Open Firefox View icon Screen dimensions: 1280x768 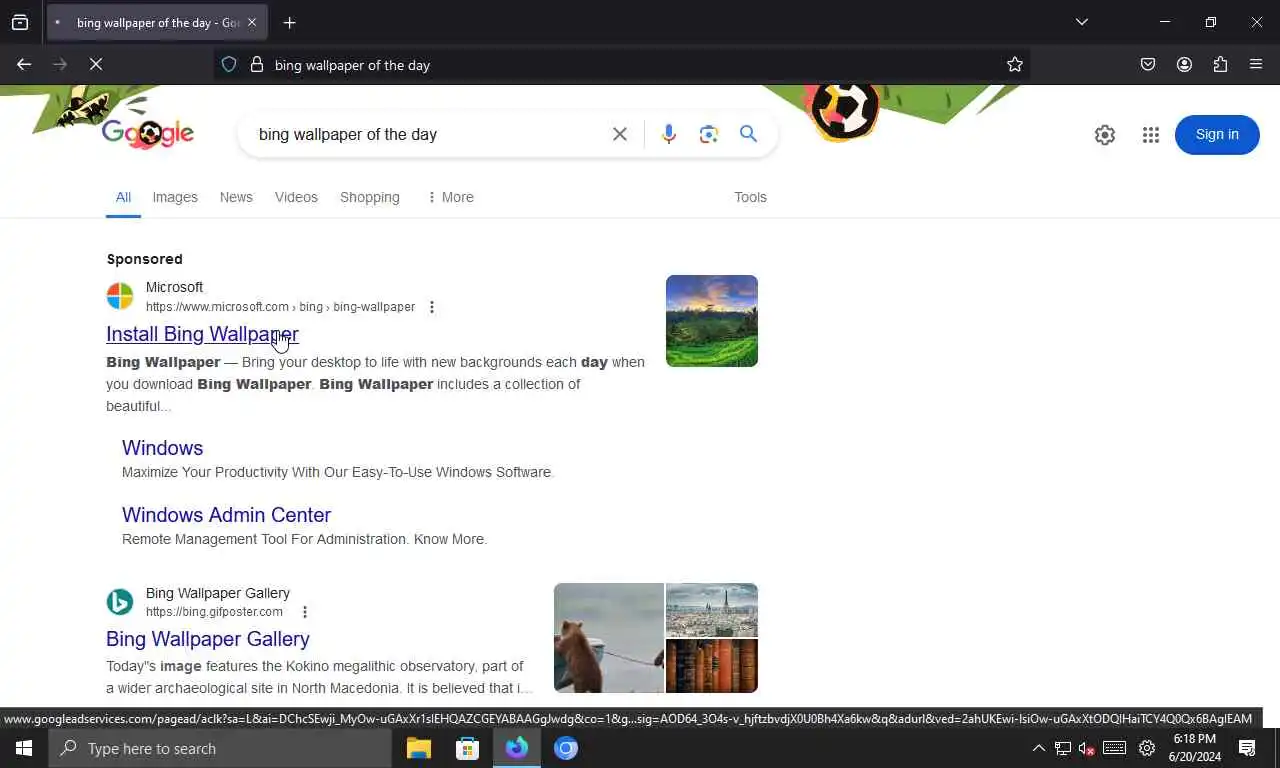tap(20, 22)
